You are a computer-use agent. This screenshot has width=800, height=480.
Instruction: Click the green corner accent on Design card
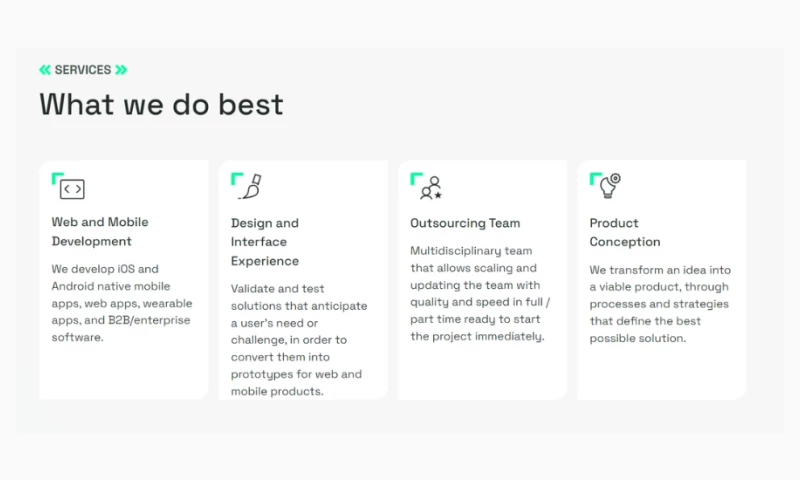pyautogui.click(x=236, y=177)
